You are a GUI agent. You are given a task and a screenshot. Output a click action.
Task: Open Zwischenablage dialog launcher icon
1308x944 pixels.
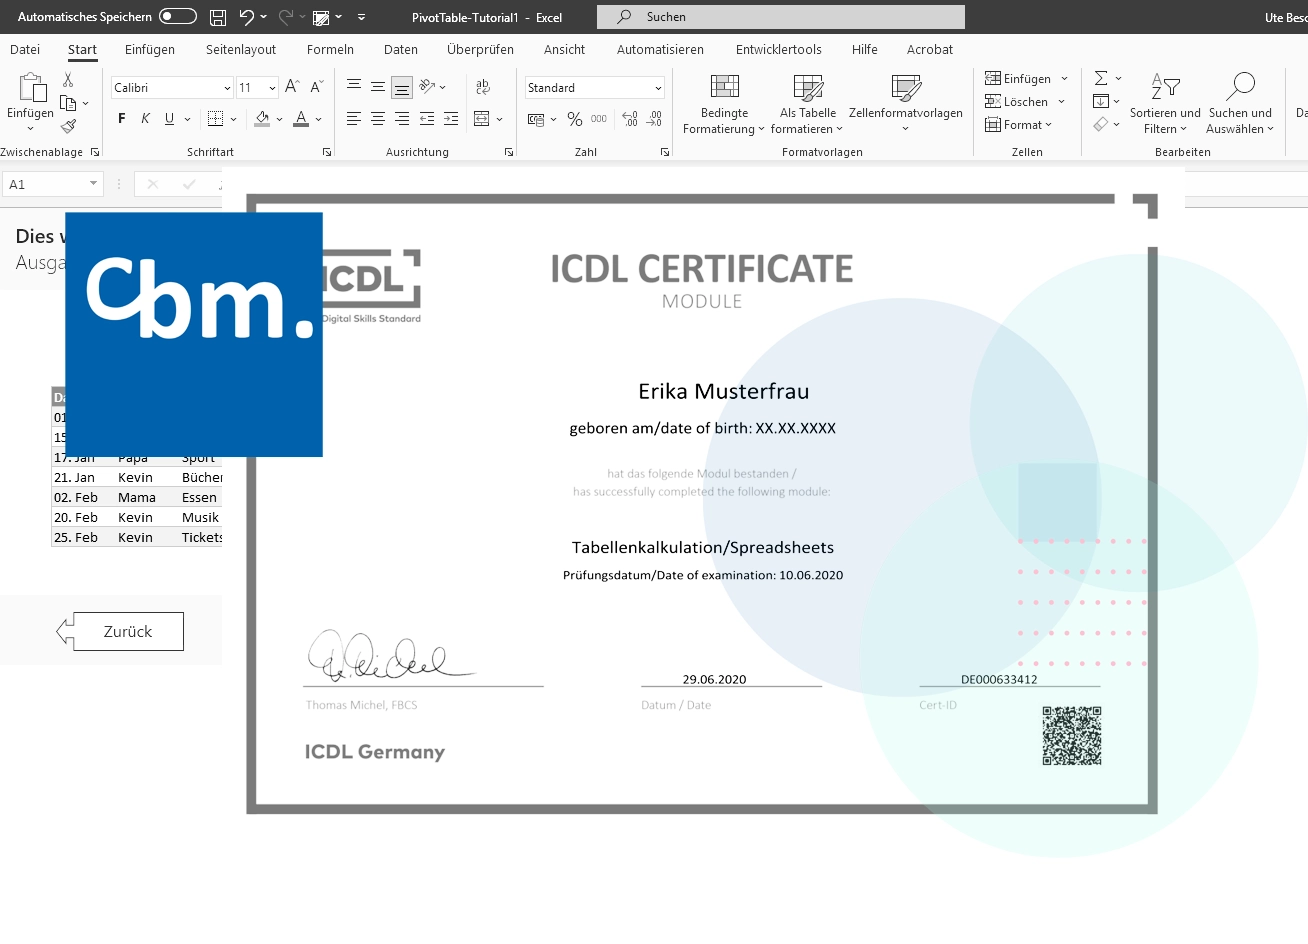(95, 152)
